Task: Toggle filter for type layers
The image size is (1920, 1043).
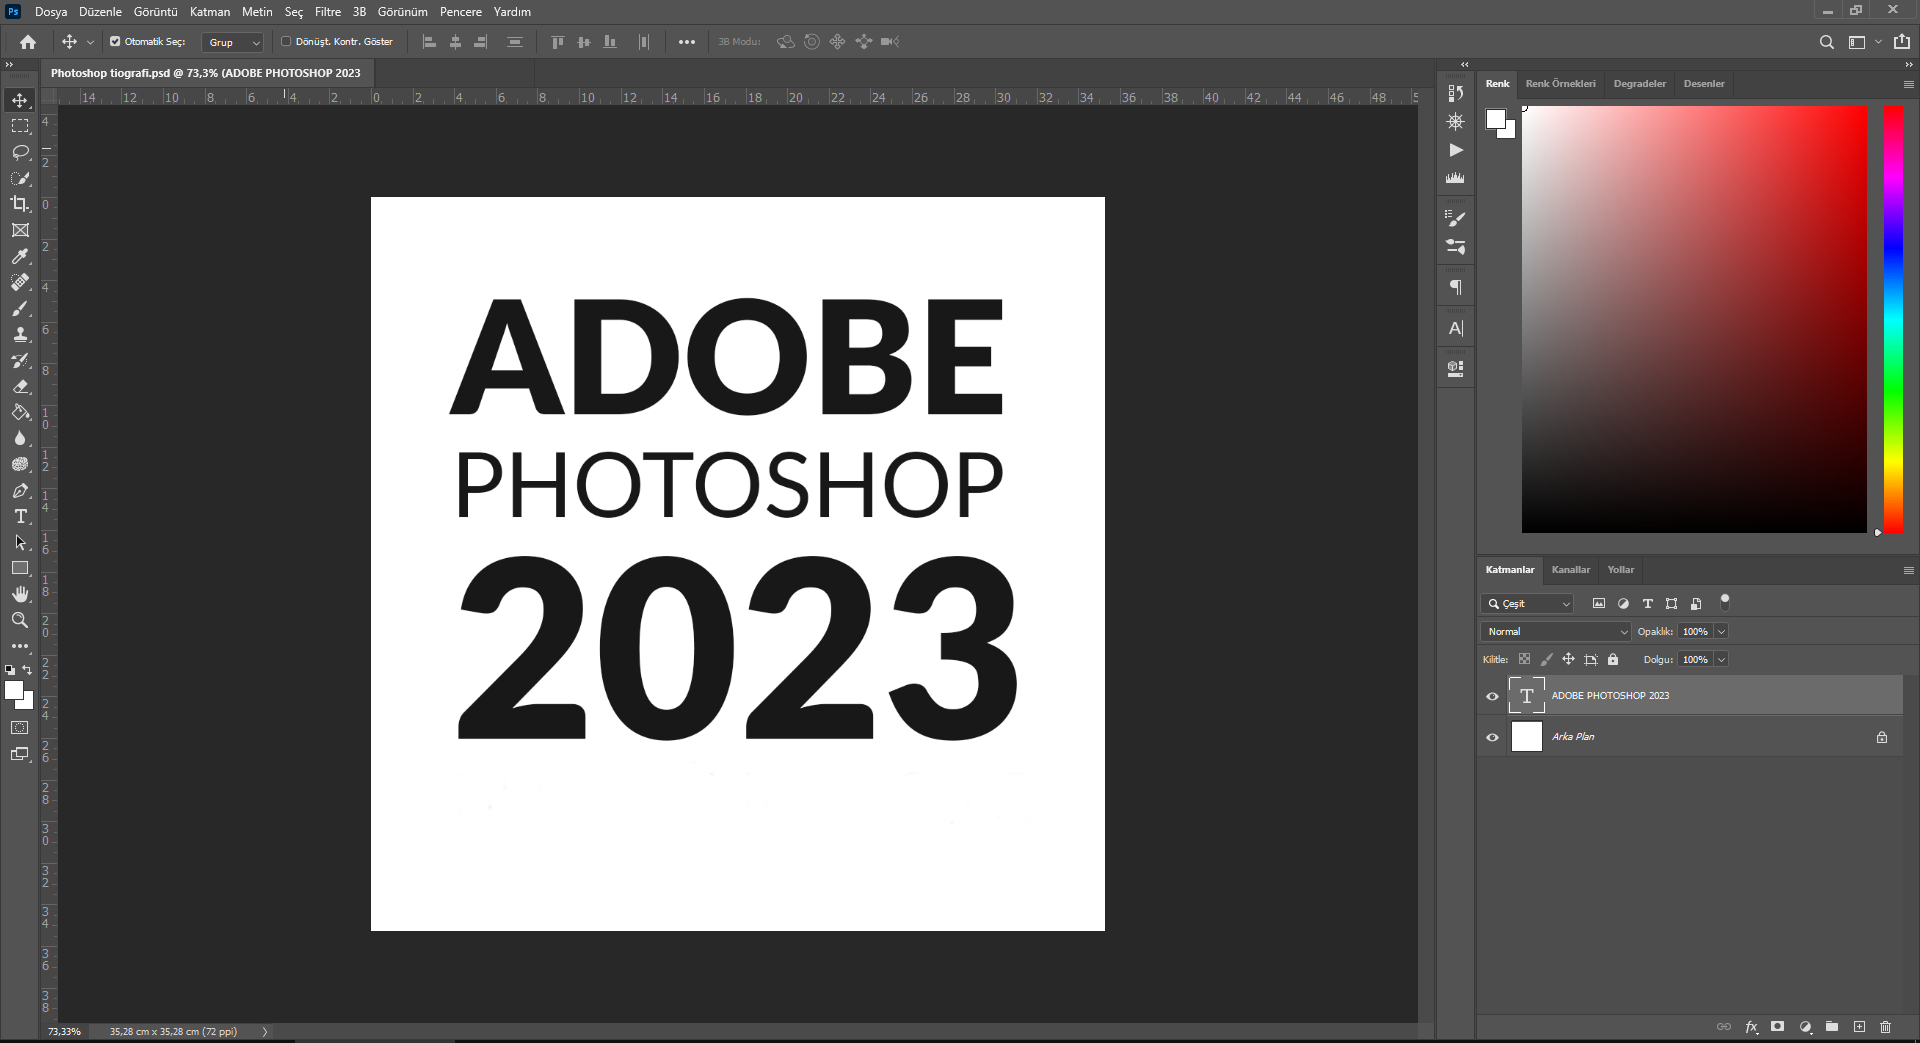Action: 1647,603
